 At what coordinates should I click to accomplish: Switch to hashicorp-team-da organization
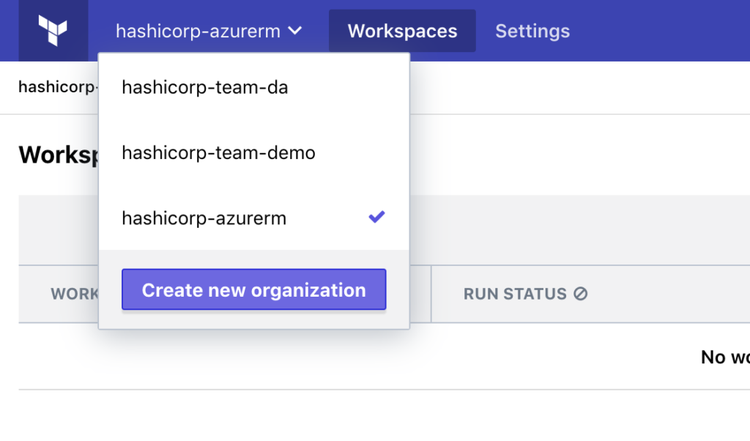(204, 88)
